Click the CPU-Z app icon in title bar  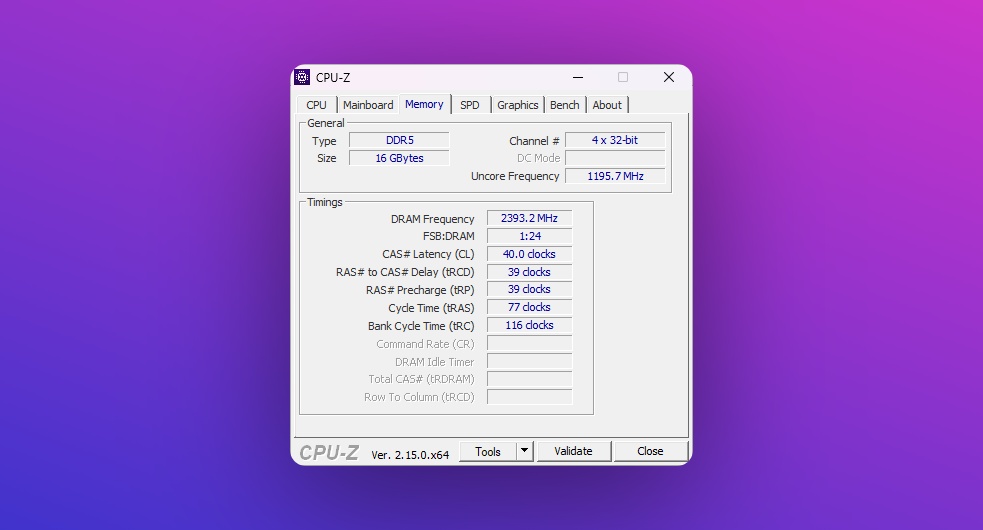pos(302,78)
